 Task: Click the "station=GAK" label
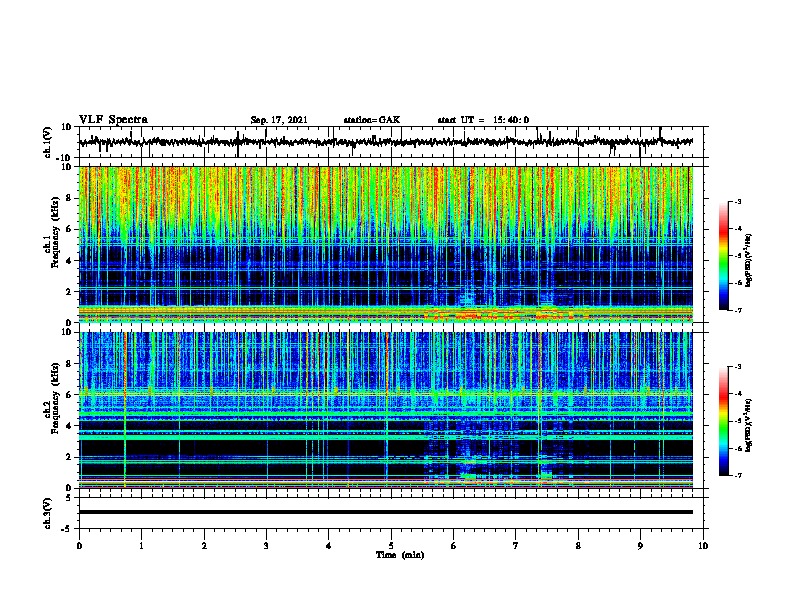372,120
